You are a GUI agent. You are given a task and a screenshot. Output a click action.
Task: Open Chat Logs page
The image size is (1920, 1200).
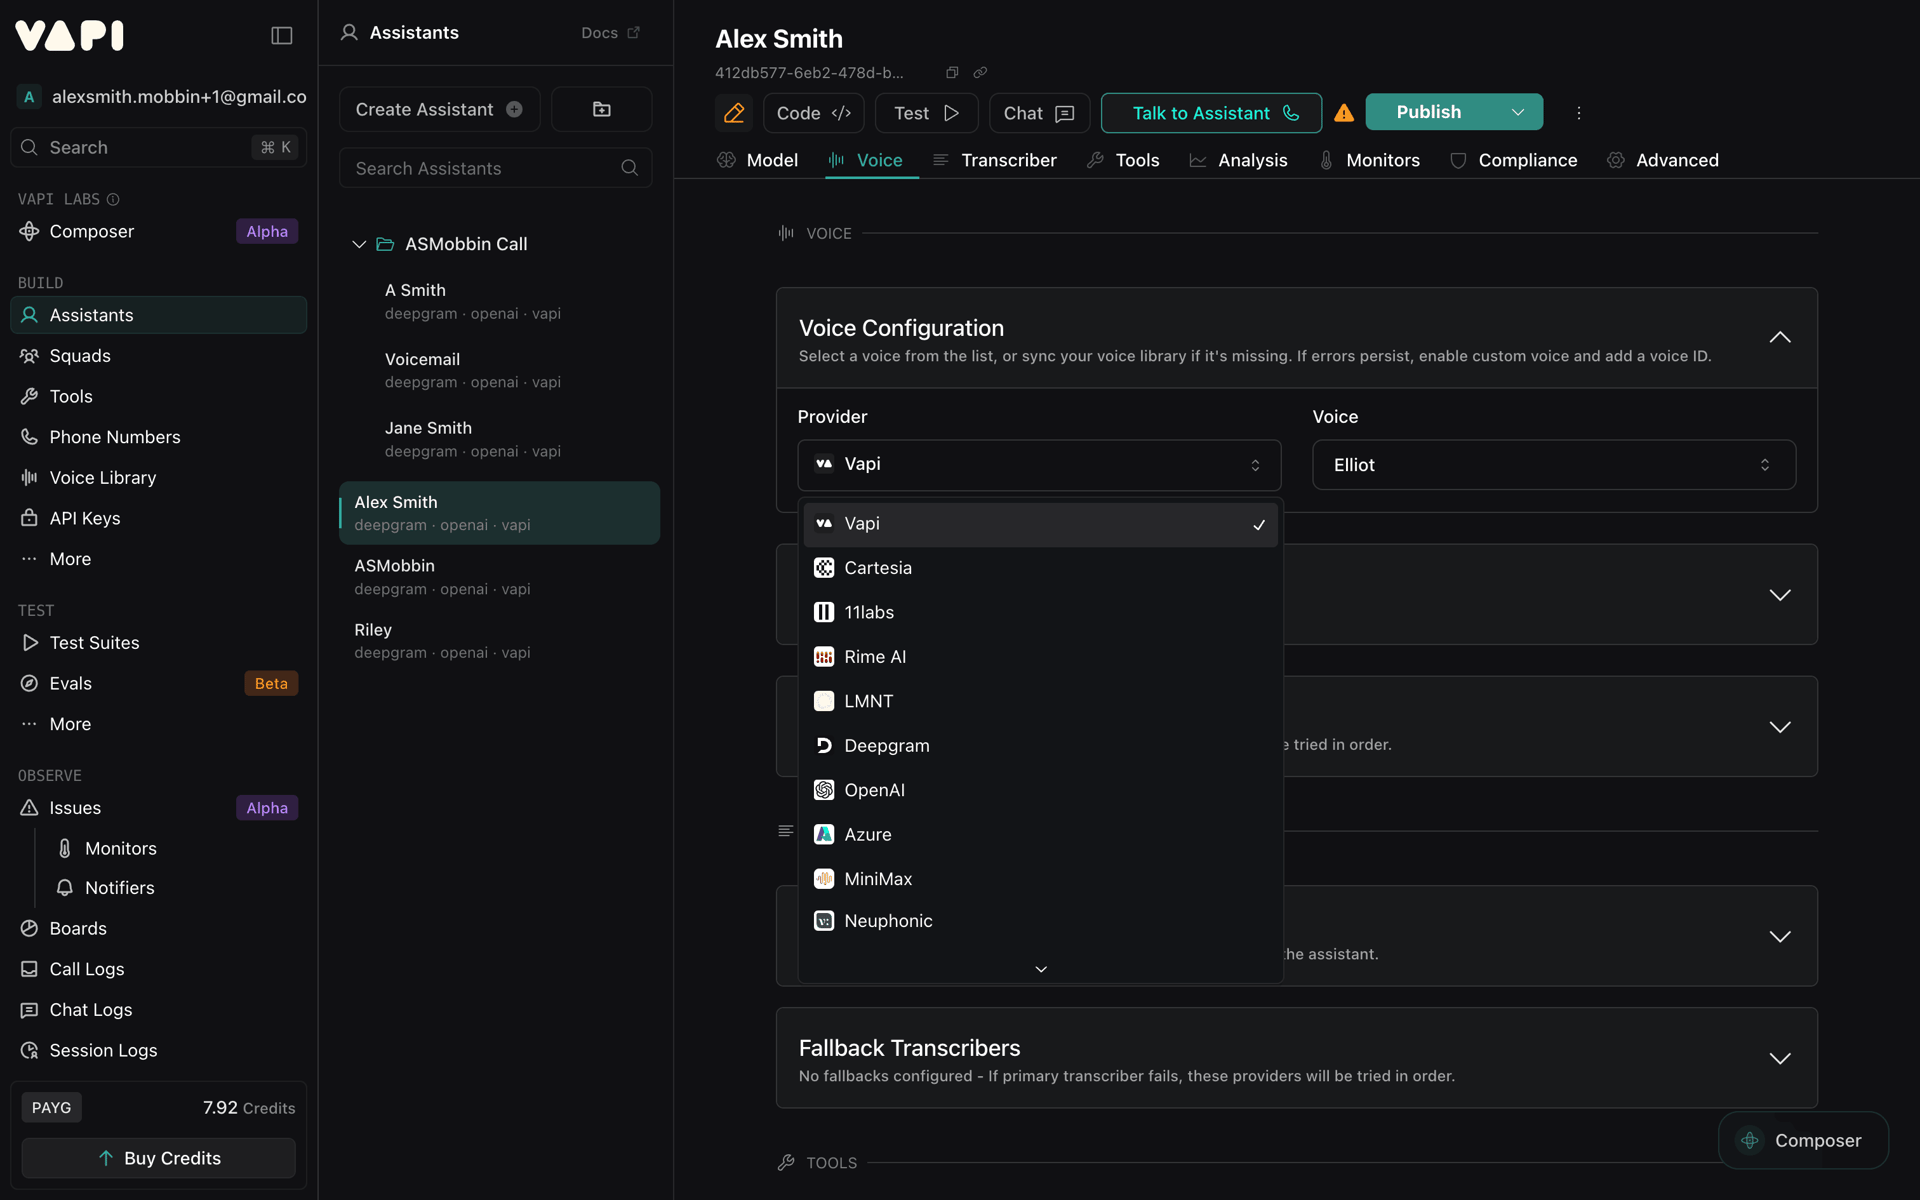tap(158, 1010)
